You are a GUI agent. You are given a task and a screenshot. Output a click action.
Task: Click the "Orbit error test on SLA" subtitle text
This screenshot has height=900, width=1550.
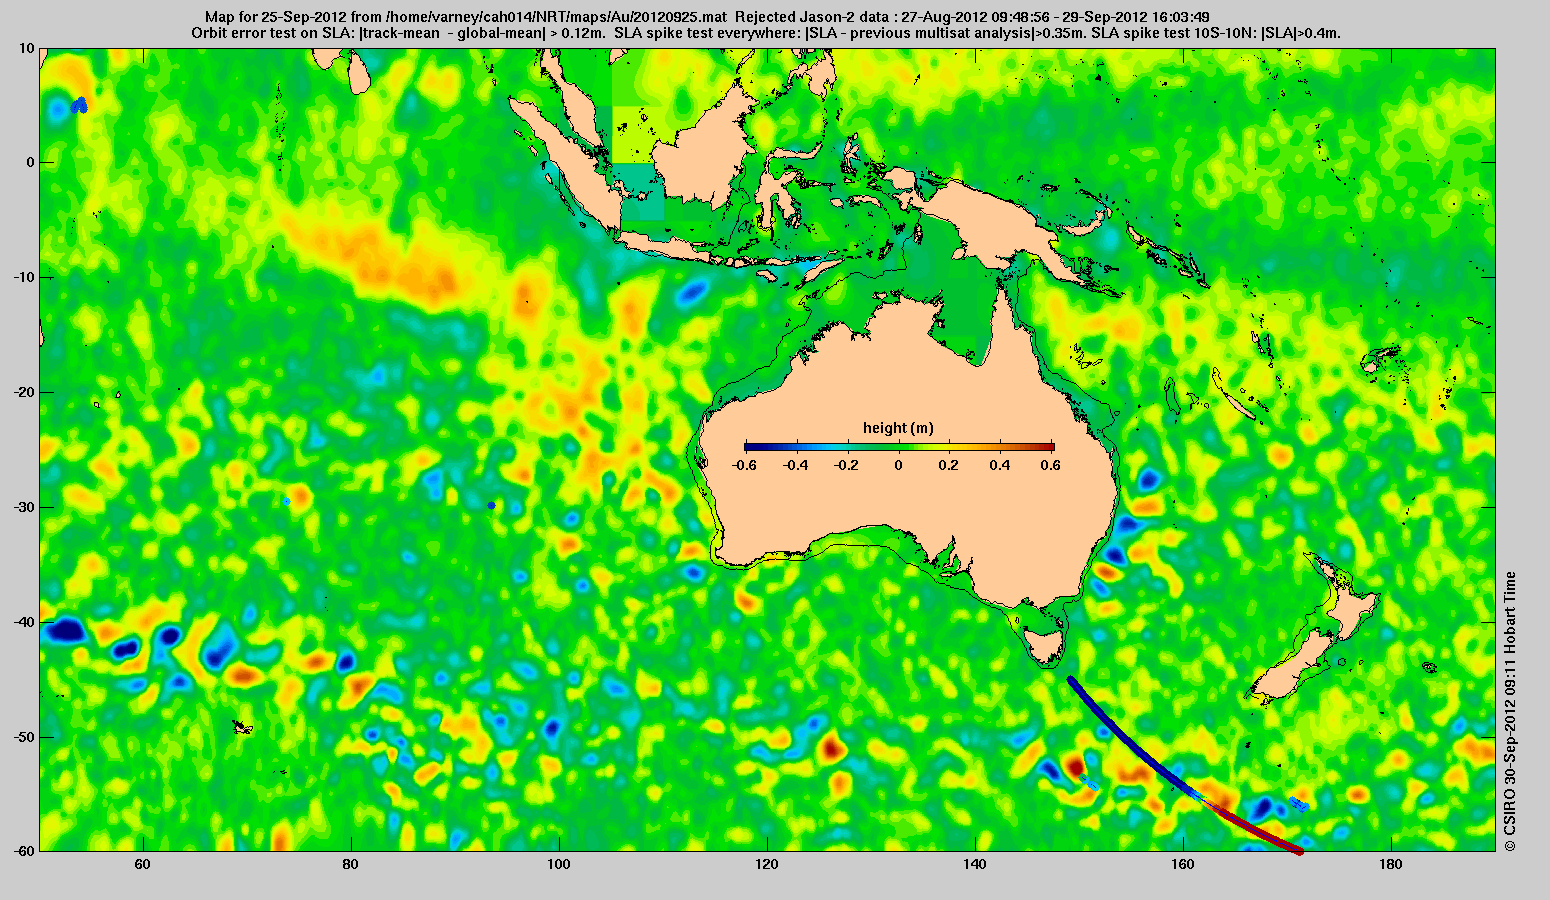click(273, 32)
